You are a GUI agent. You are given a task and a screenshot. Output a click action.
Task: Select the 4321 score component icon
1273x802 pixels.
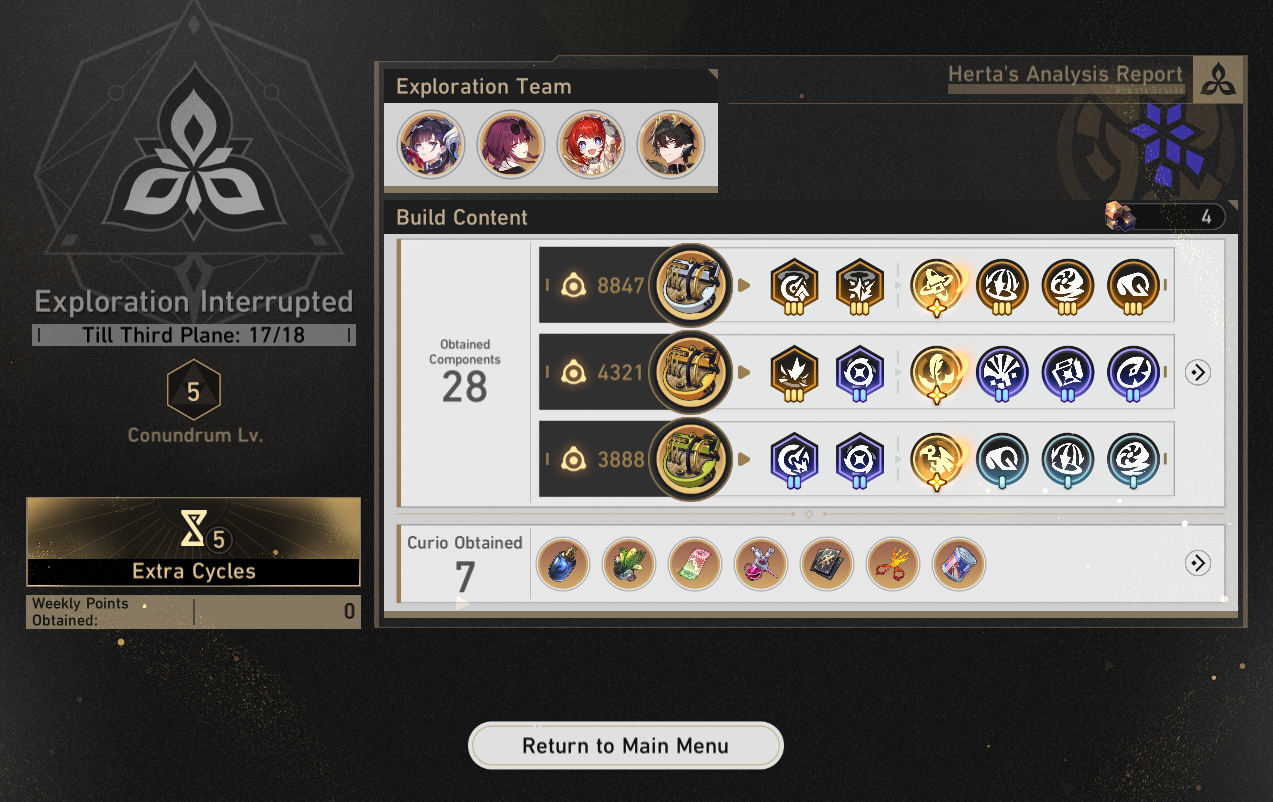[690, 373]
